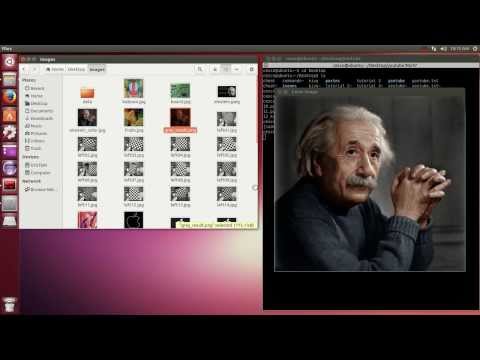Image resolution: width=480 pixels, height=360 pixels.
Task: Go back in Files navigation
Action: coord(24,69)
